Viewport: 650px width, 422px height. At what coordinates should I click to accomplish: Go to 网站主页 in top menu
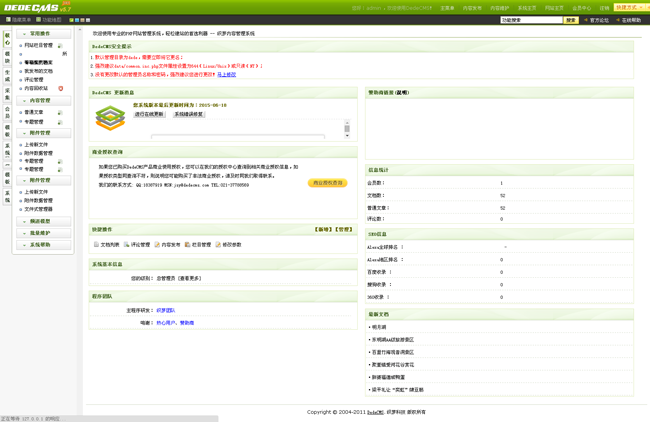coord(554,8)
